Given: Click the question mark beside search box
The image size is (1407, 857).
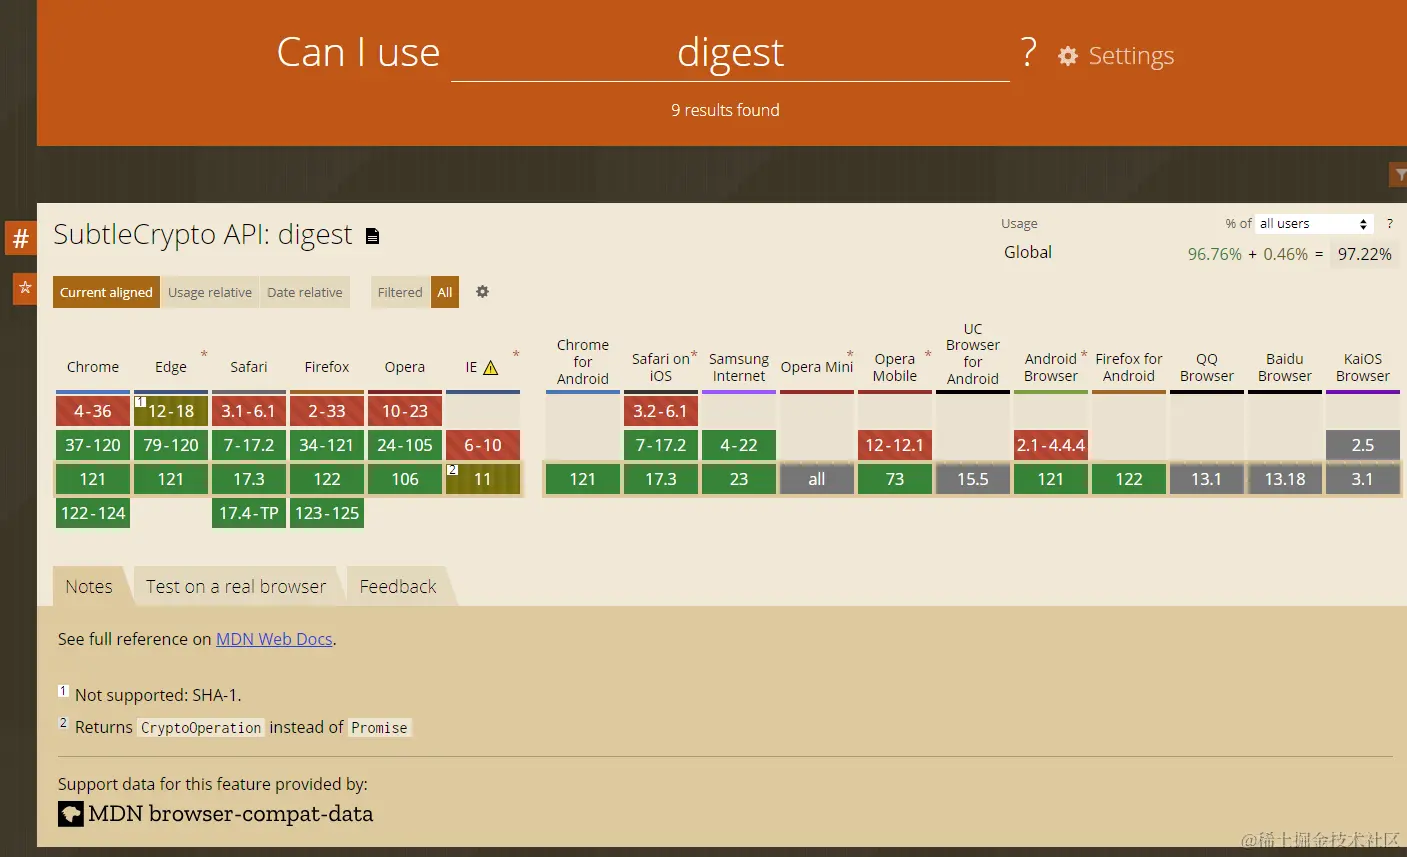Looking at the screenshot, I should pyautogui.click(x=1028, y=52).
